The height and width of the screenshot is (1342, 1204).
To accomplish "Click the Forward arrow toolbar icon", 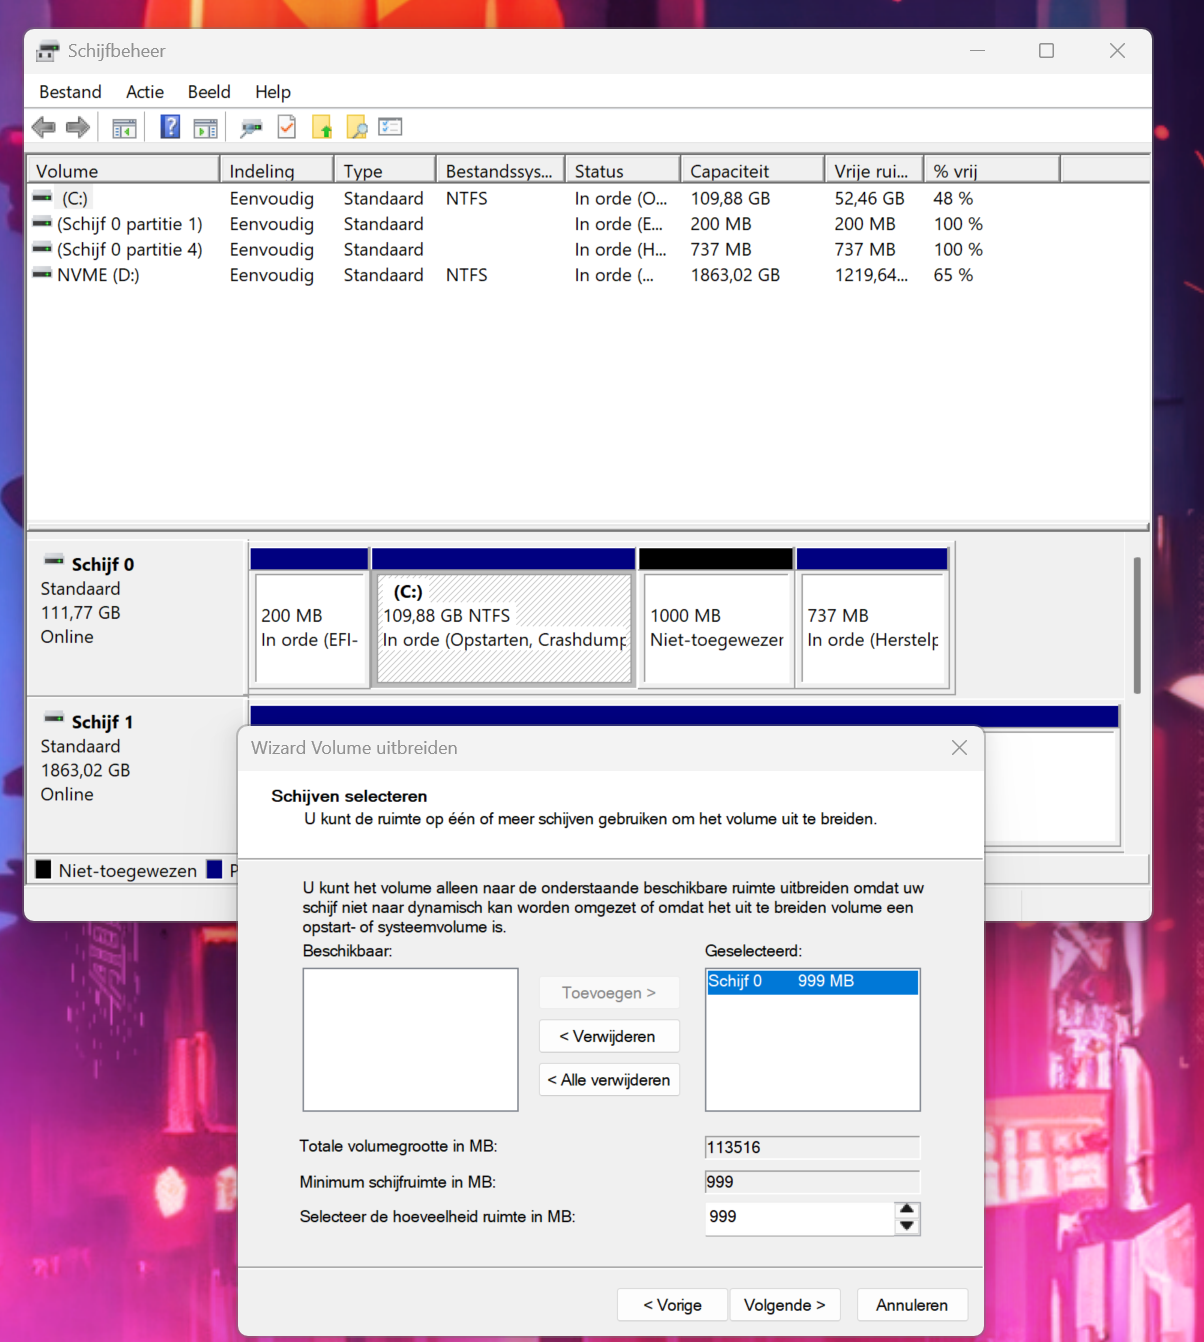I will click(x=78, y=127).
